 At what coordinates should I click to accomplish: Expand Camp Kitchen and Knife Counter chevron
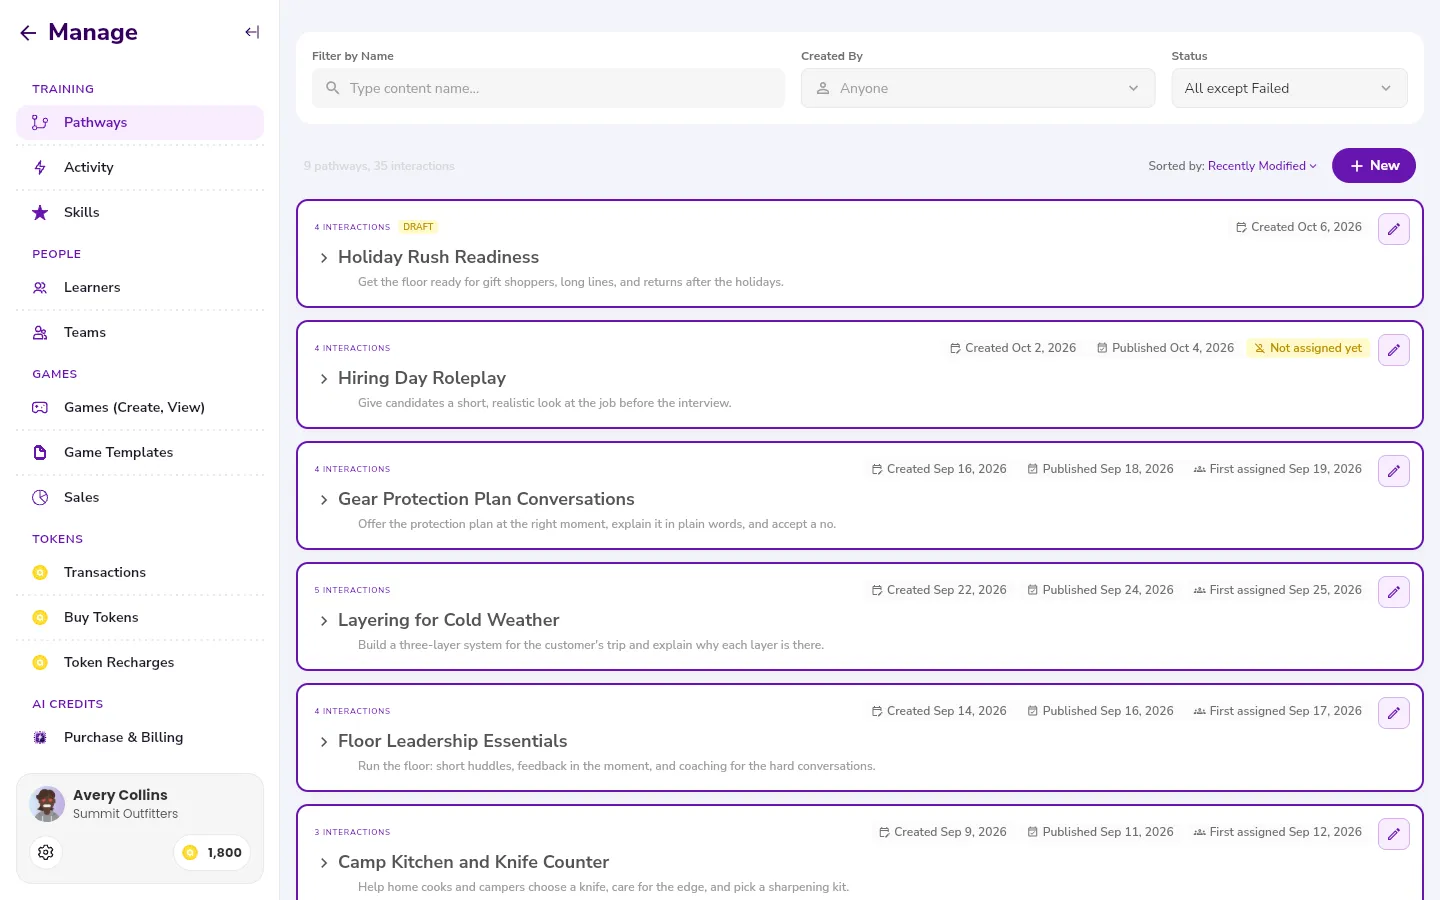click(324, 863)
